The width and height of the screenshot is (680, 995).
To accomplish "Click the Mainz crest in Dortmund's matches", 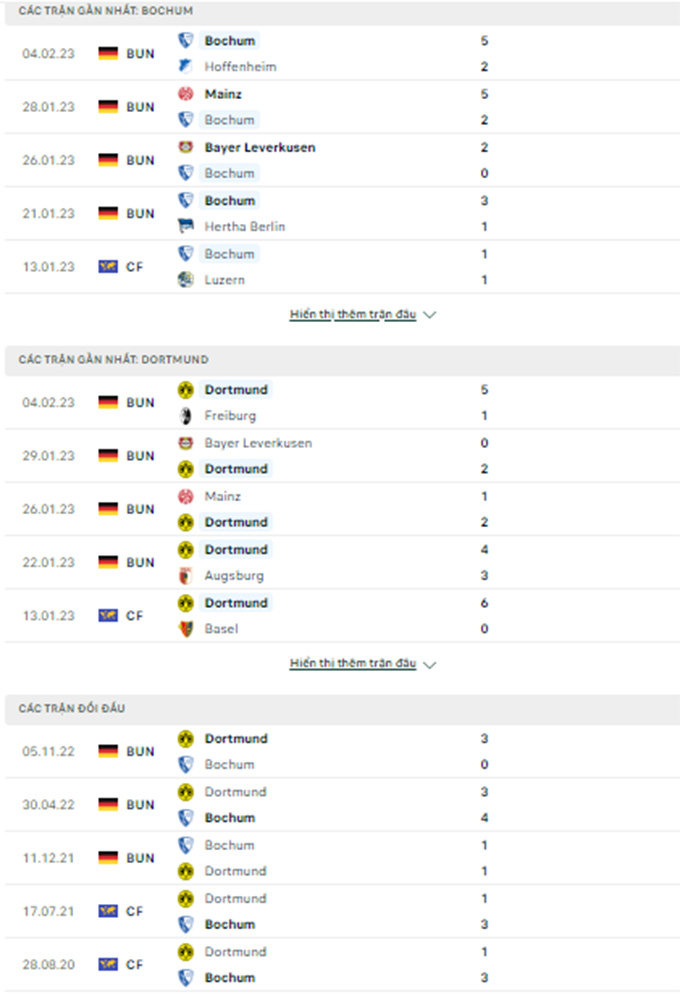I will [x=185, y=496].
